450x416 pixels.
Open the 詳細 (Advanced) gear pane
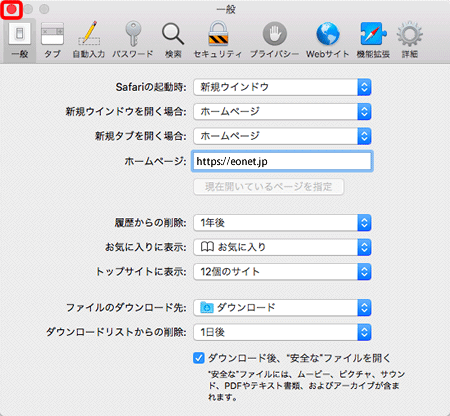click(410, 40)
